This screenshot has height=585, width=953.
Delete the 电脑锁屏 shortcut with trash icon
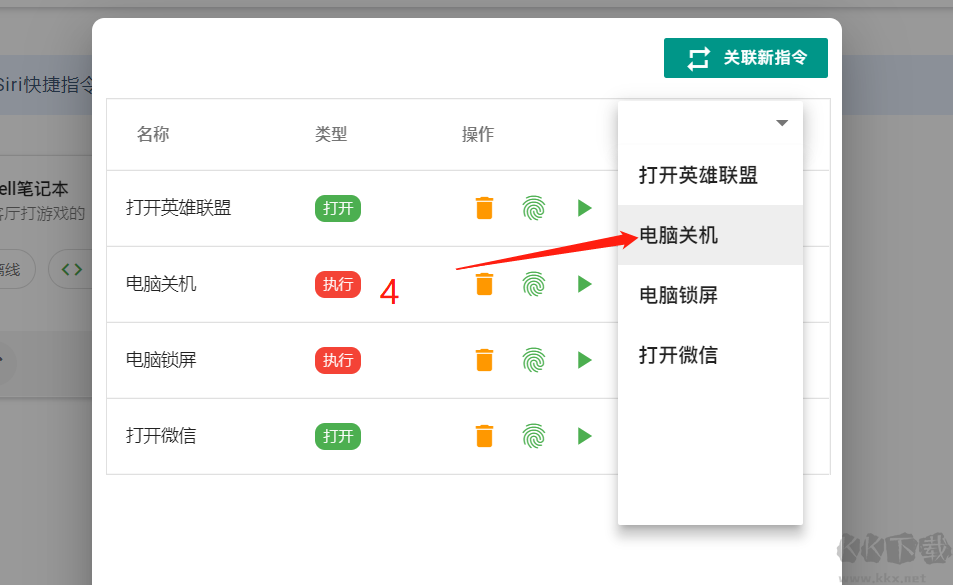[x=484, y=360]
